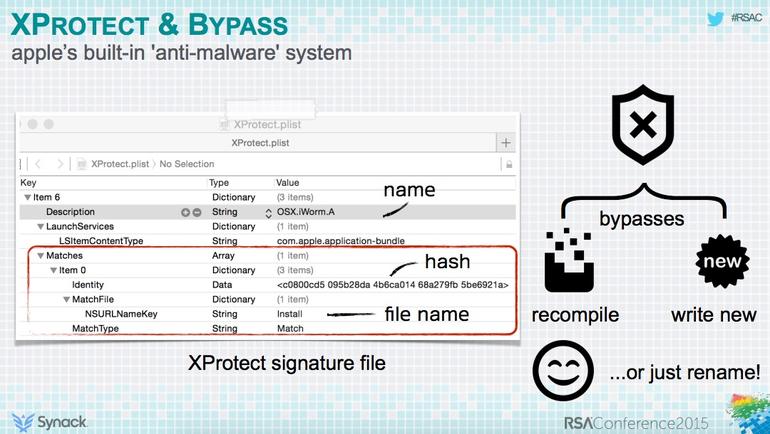
Task: Click the forward navigation arrow
Action: click(x=60, y=164)
